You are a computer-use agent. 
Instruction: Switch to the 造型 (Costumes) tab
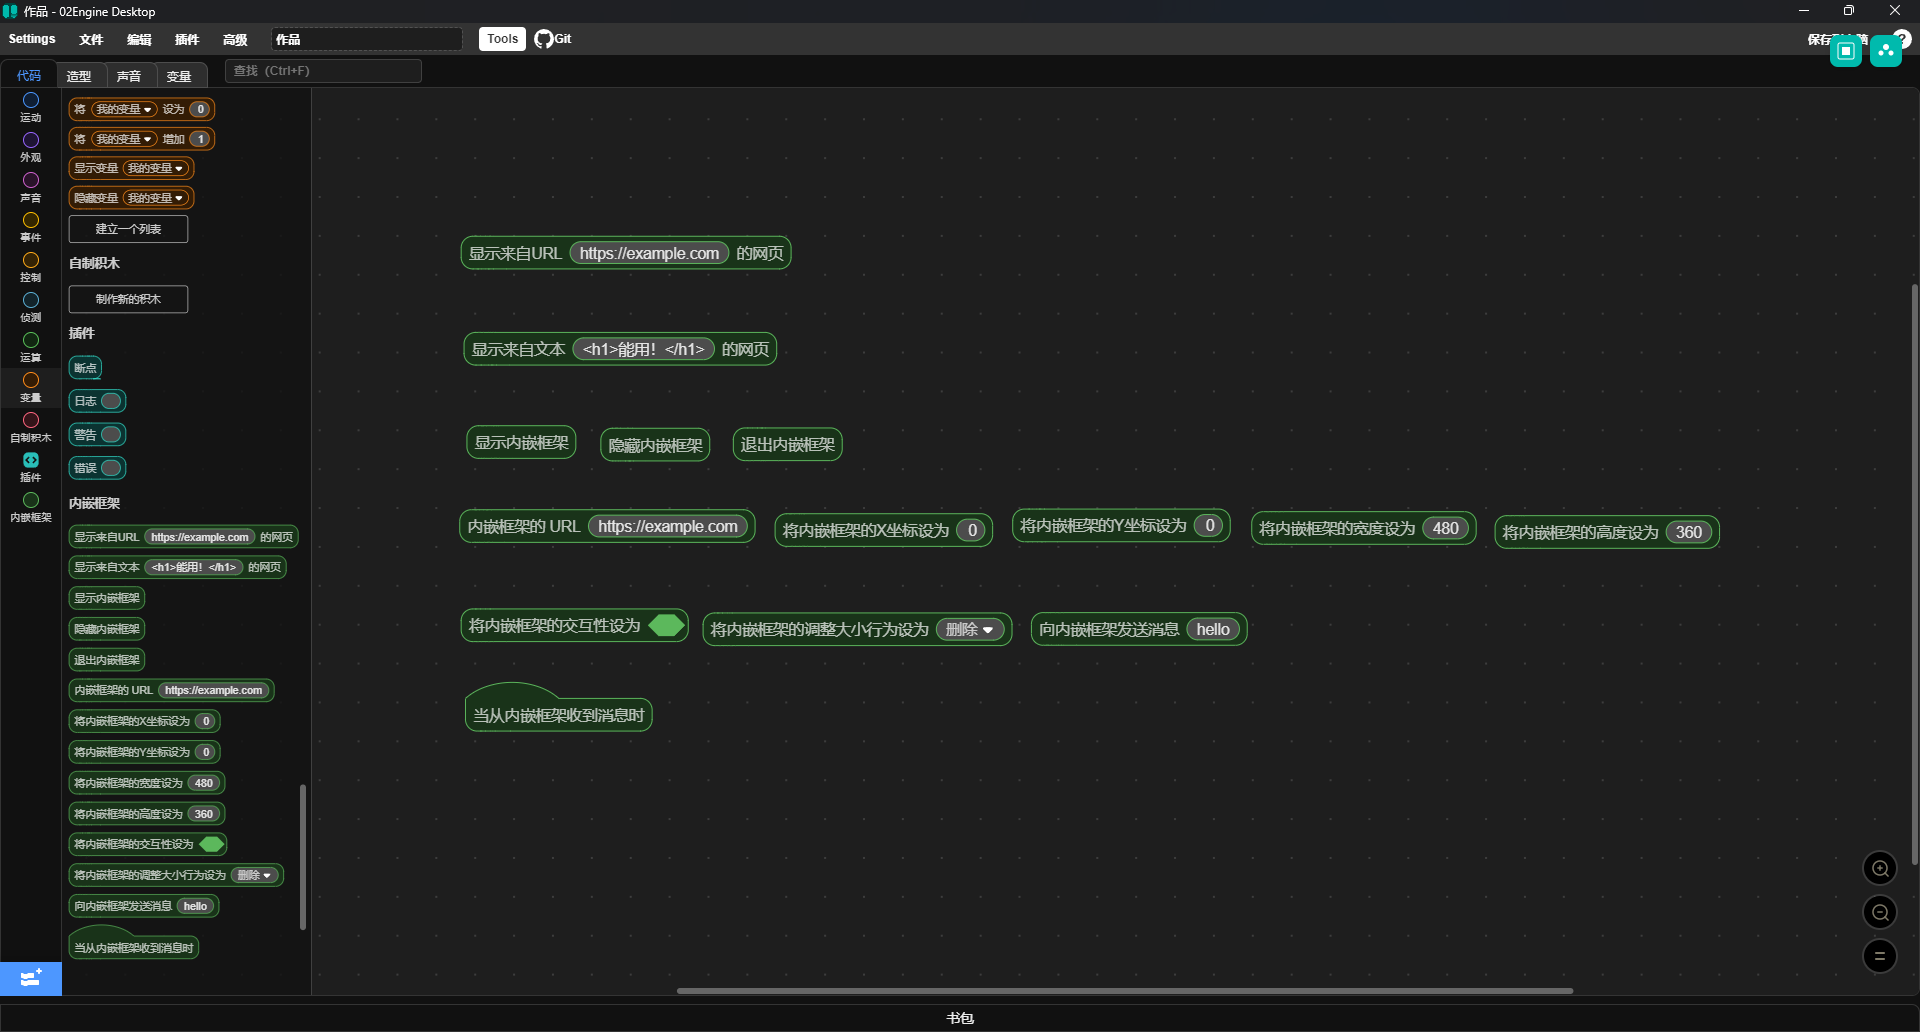79,76
